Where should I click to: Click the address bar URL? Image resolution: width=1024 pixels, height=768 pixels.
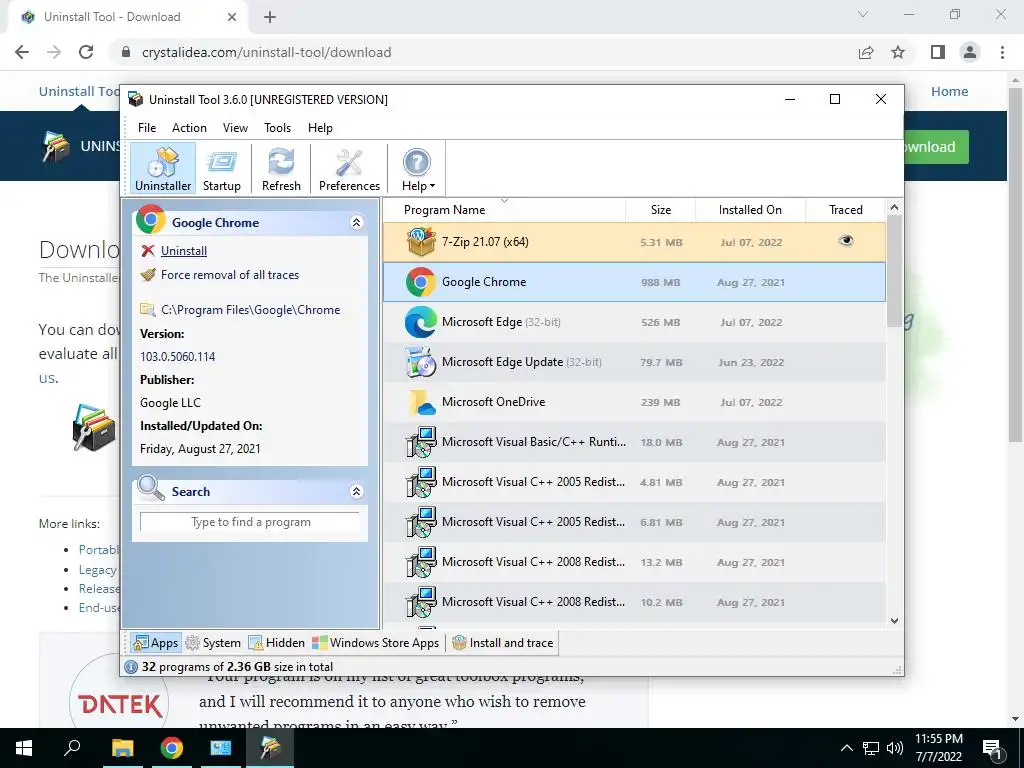266,52
